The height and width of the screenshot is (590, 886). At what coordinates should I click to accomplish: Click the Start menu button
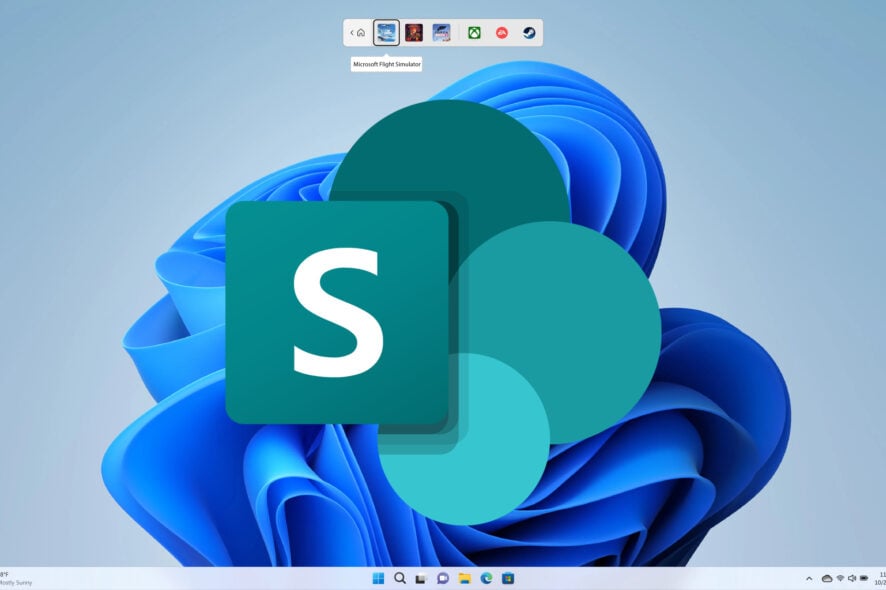click(379, 578)
